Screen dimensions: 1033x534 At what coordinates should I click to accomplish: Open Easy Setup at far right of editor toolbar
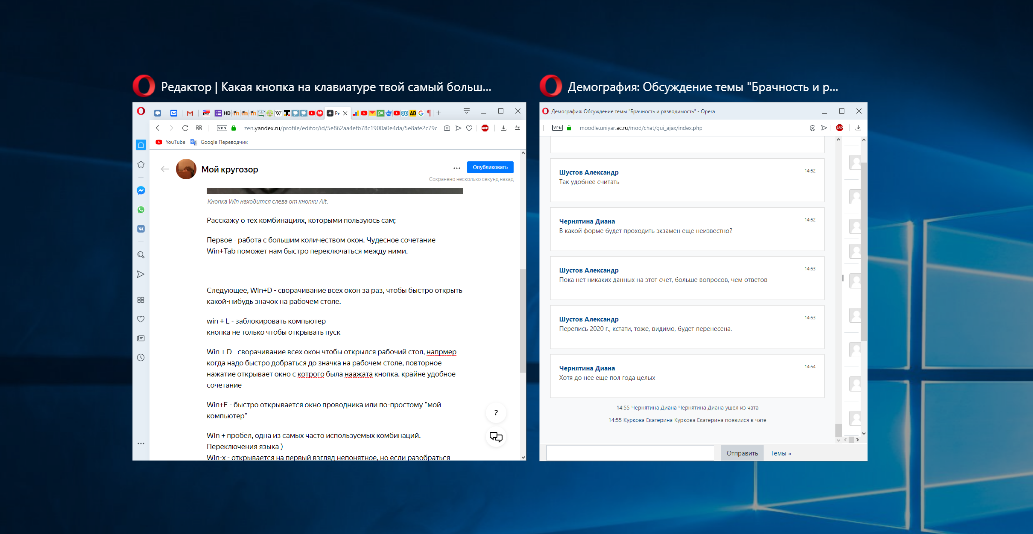515,128
